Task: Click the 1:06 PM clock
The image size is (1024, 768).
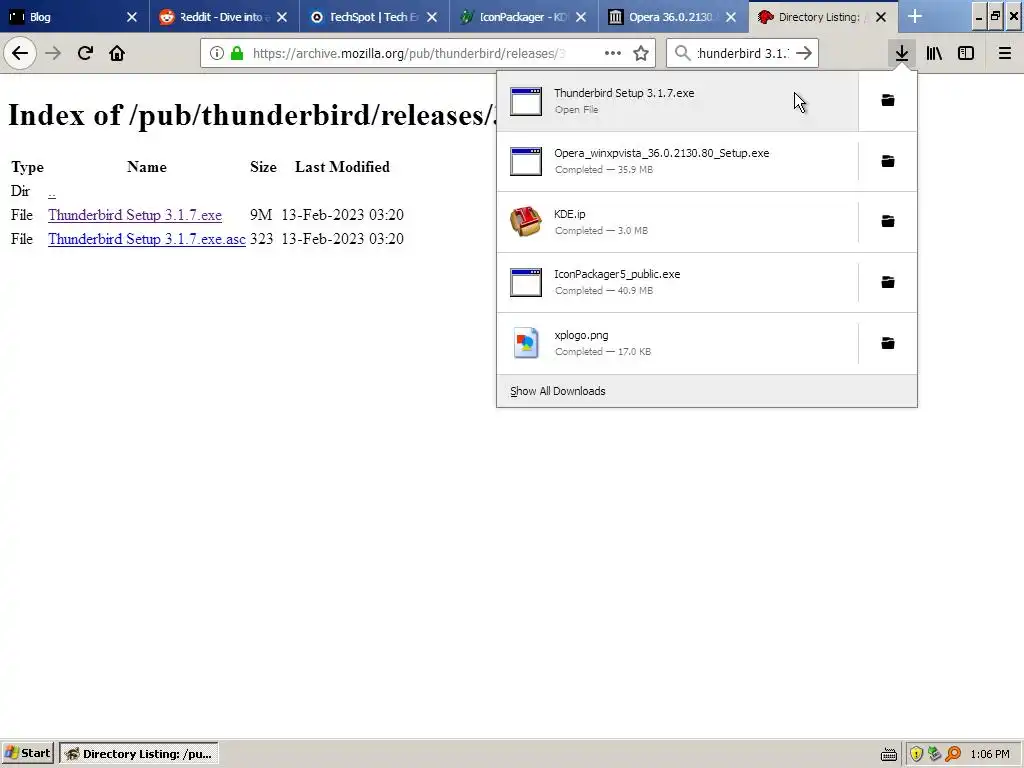Action: click(990, 754)
